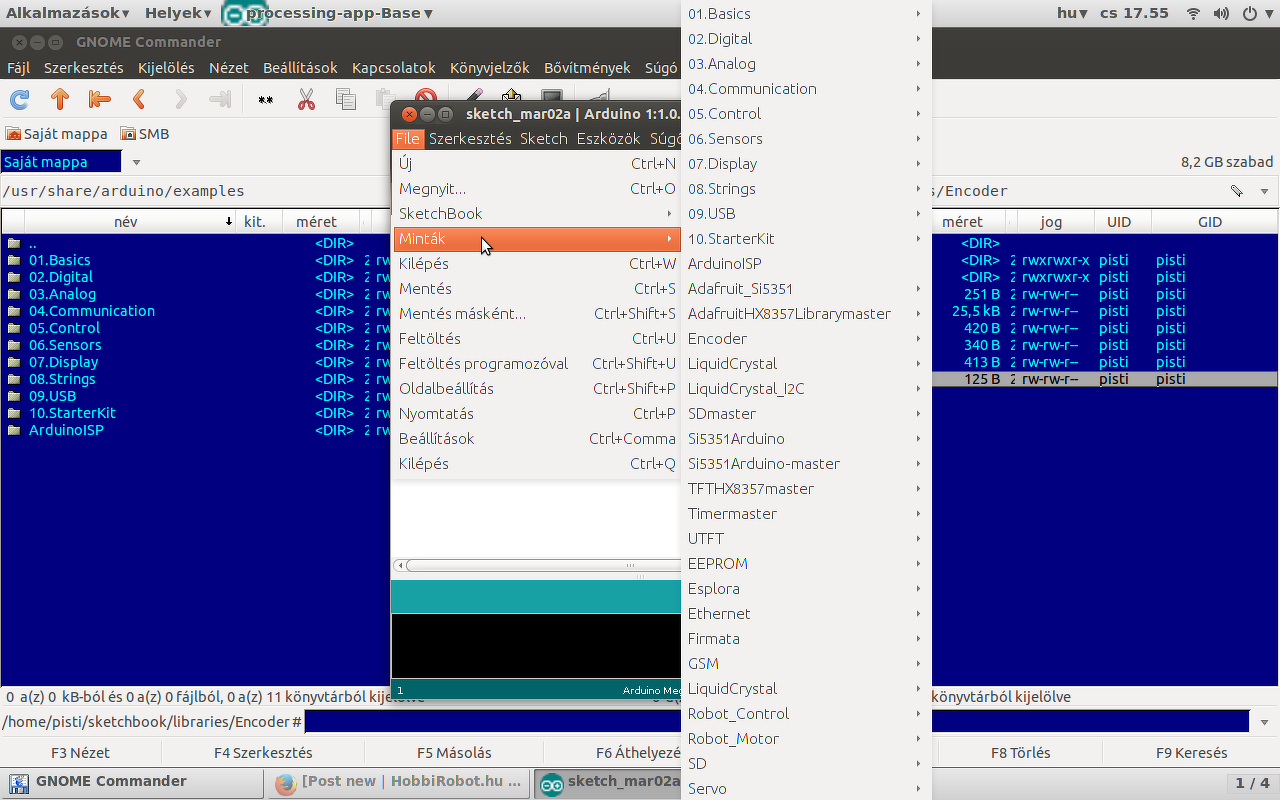Select the 03.Analog folder in left pane

pos(62,294)
